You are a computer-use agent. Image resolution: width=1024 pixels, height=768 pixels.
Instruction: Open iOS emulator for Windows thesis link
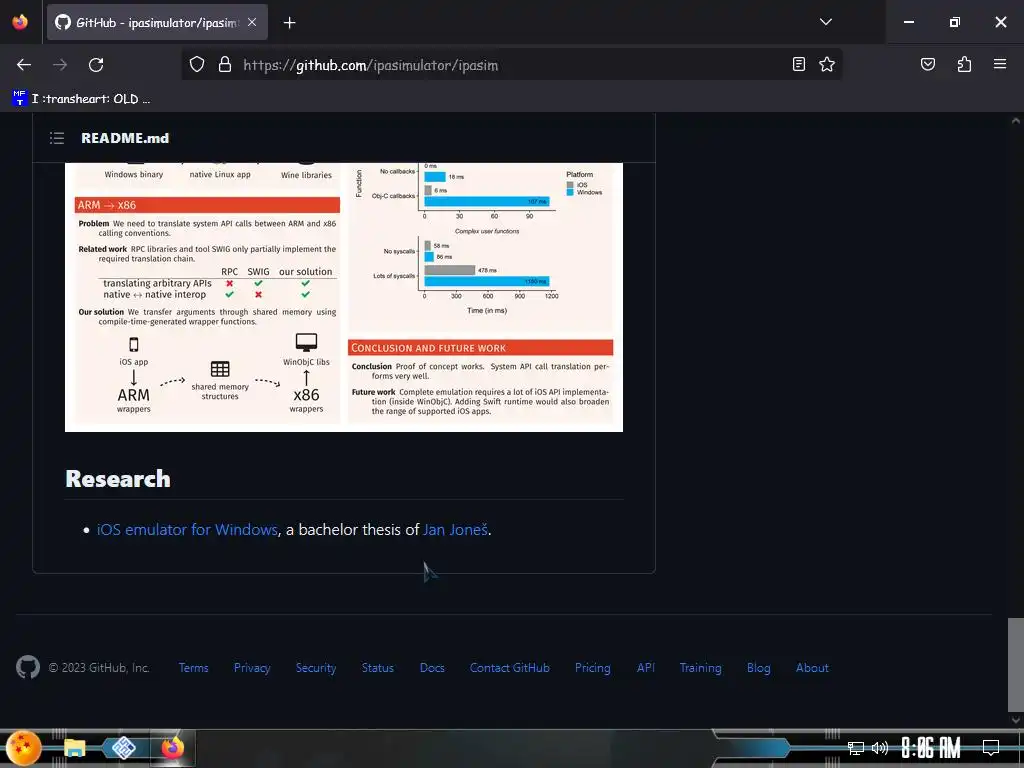click(x=187, y=530)
